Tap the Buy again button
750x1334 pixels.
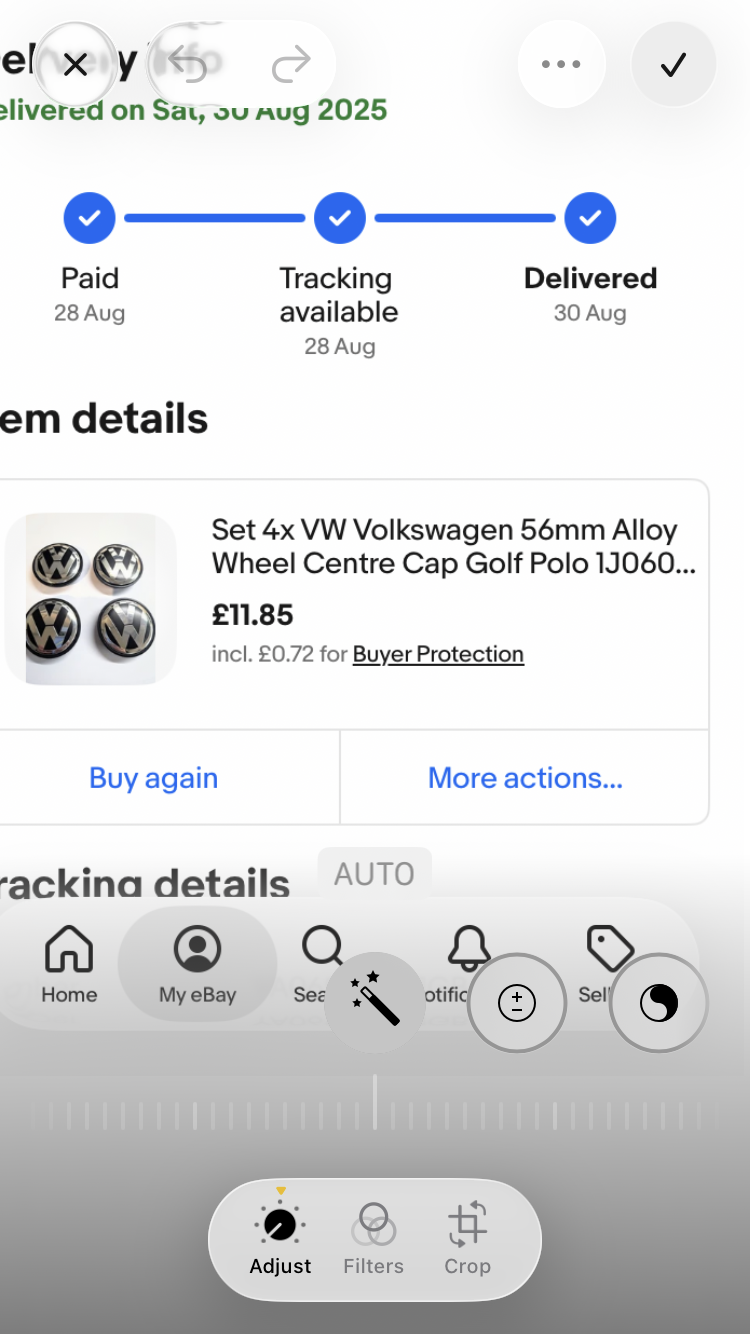pyautogui.click(x=153, y=778)
